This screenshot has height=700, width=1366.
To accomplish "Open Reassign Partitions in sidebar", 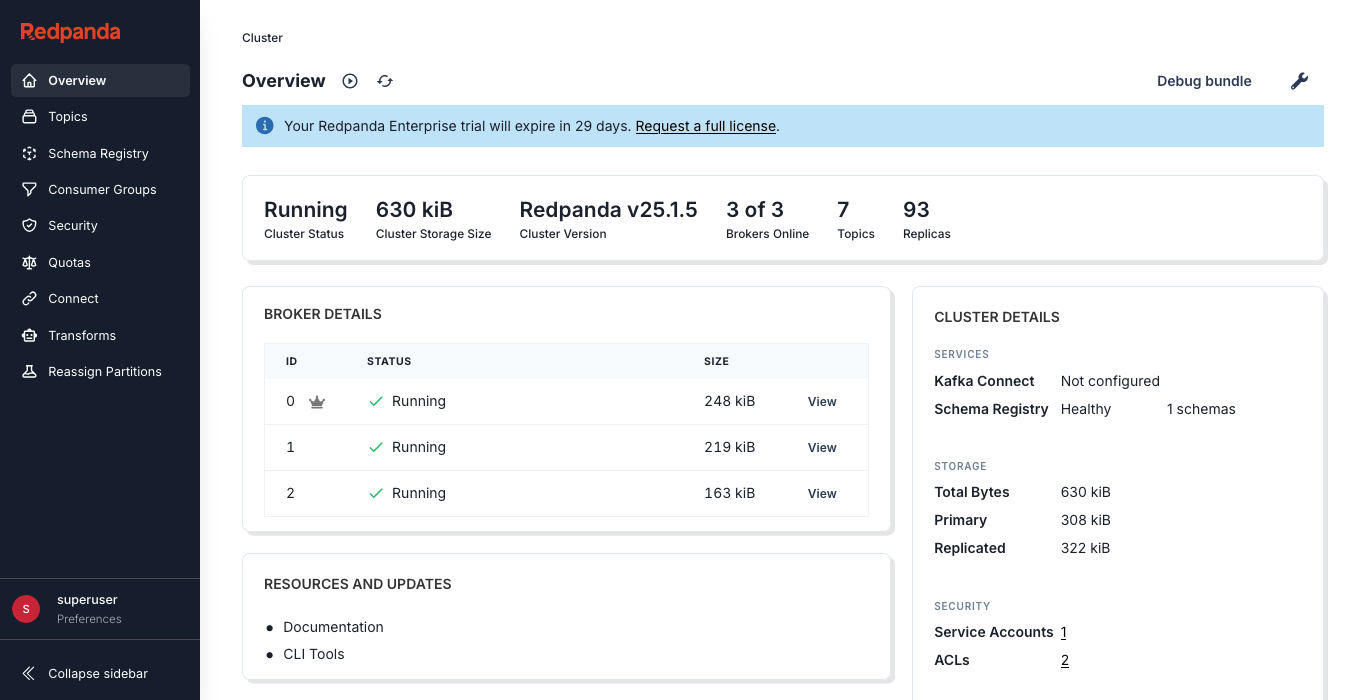I will [105, 372].
